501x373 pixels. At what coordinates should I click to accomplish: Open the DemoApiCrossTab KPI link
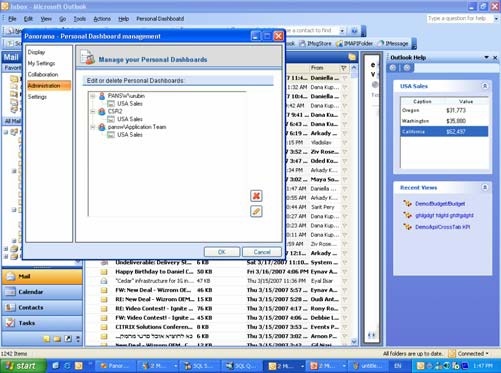(443, 227)
